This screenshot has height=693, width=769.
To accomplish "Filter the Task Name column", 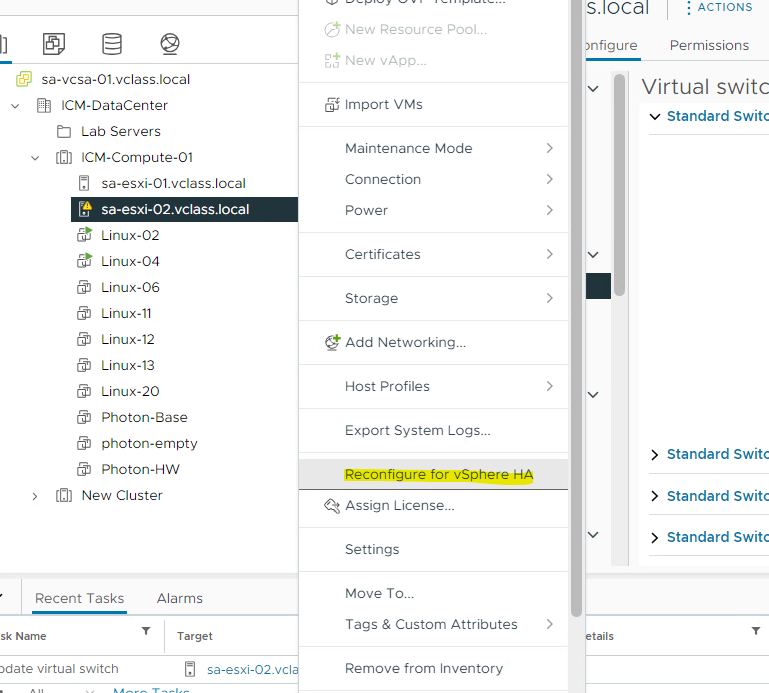I will coord(146,631).
